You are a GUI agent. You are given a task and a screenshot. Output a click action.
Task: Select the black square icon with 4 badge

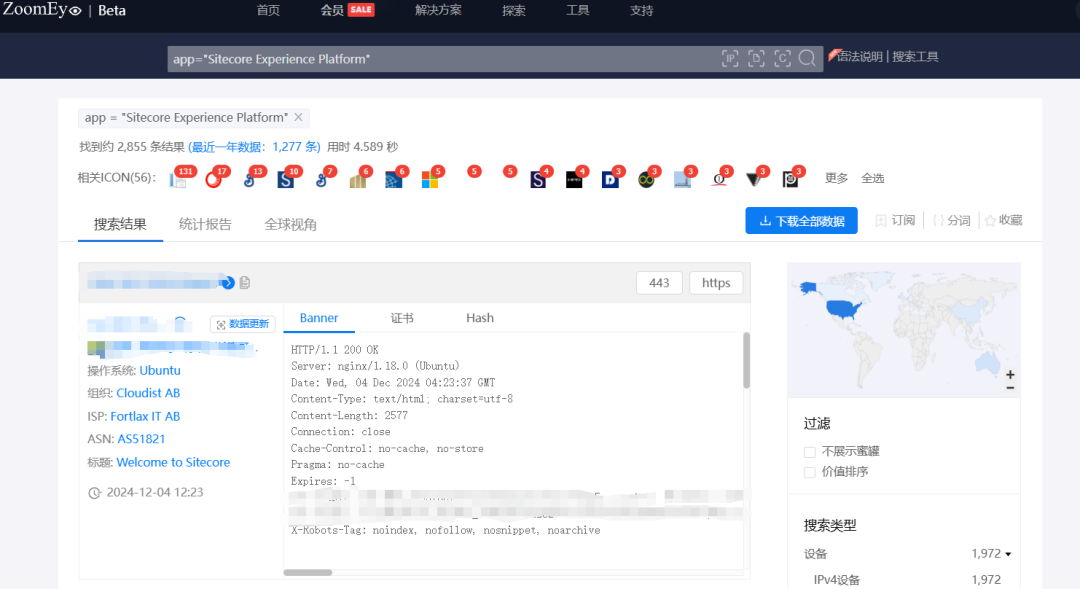pos(574,180)
